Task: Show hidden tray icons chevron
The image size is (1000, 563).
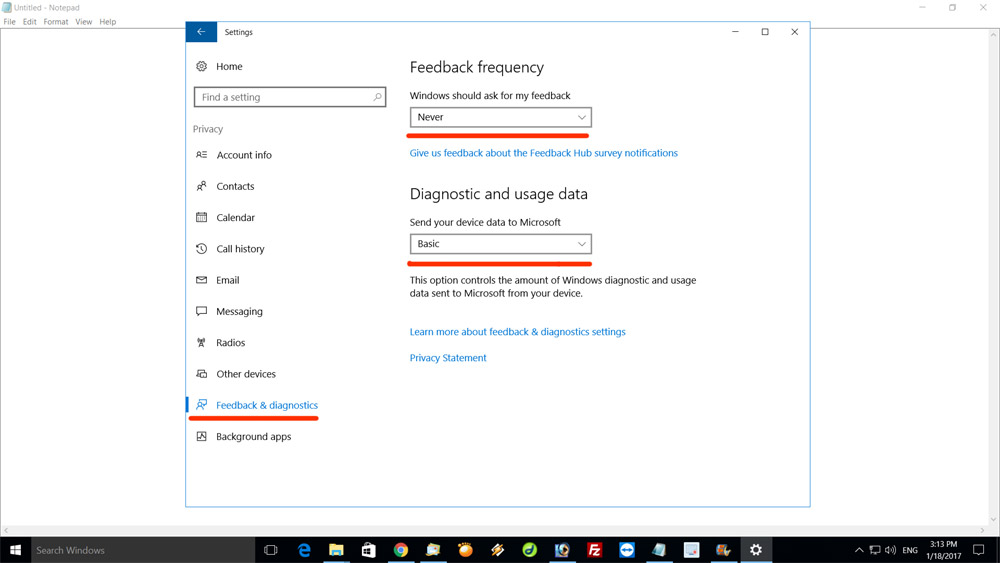Action: [x=859, y=550]
